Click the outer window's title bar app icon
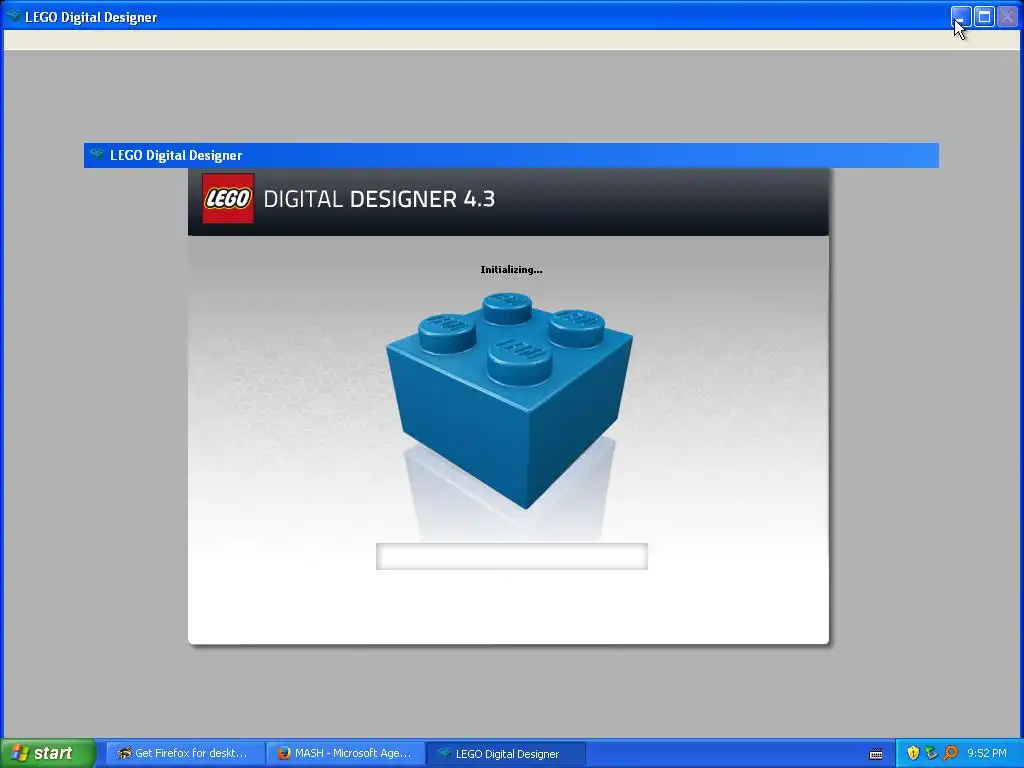The image size is (1024, 768). tap(13, 16)
